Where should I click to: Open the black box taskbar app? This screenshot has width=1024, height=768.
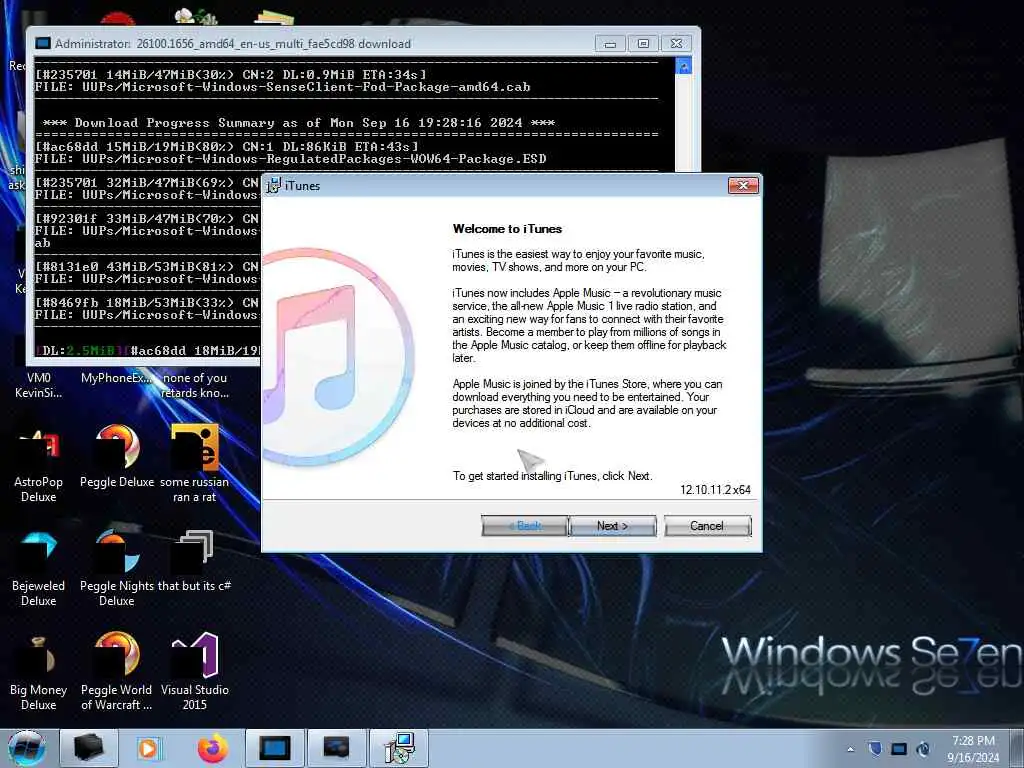coord(89,748)
